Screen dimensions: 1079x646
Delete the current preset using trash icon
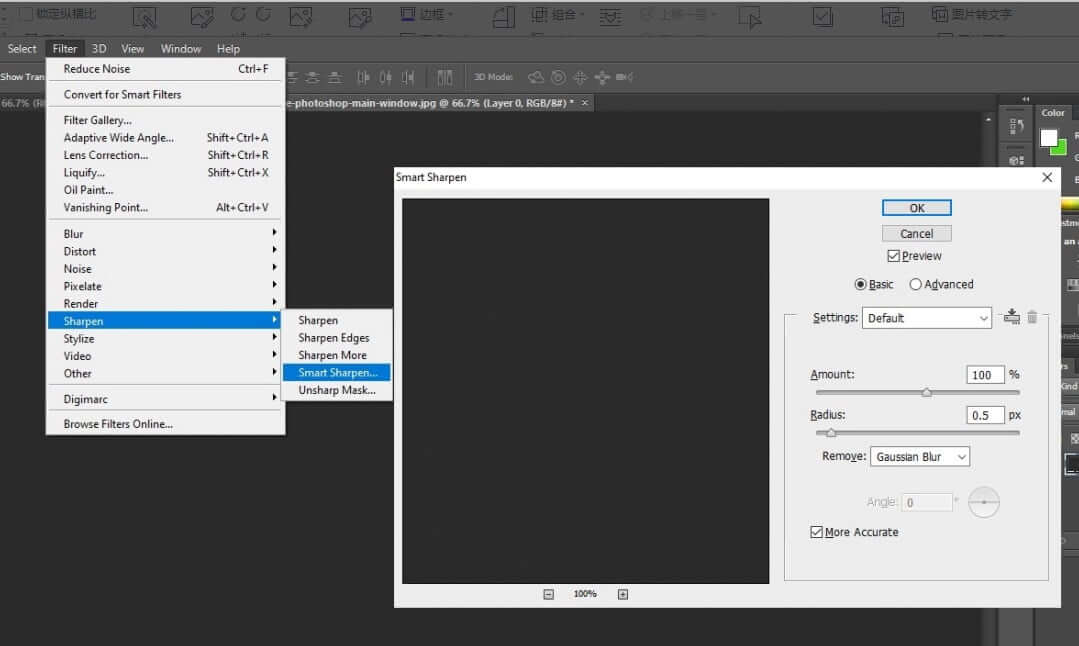tap(1034, 316)
